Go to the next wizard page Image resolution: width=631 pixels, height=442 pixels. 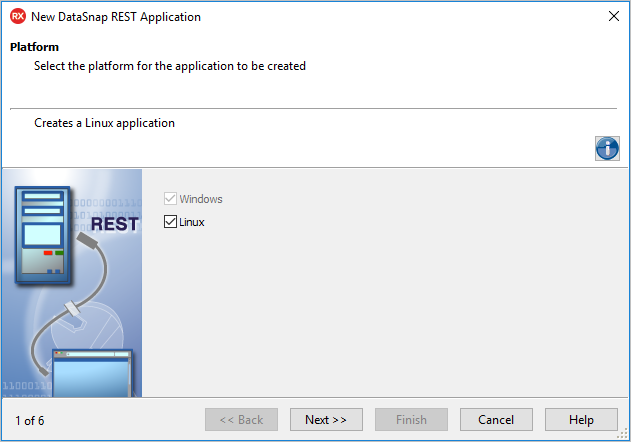click(x=326, y=419)
